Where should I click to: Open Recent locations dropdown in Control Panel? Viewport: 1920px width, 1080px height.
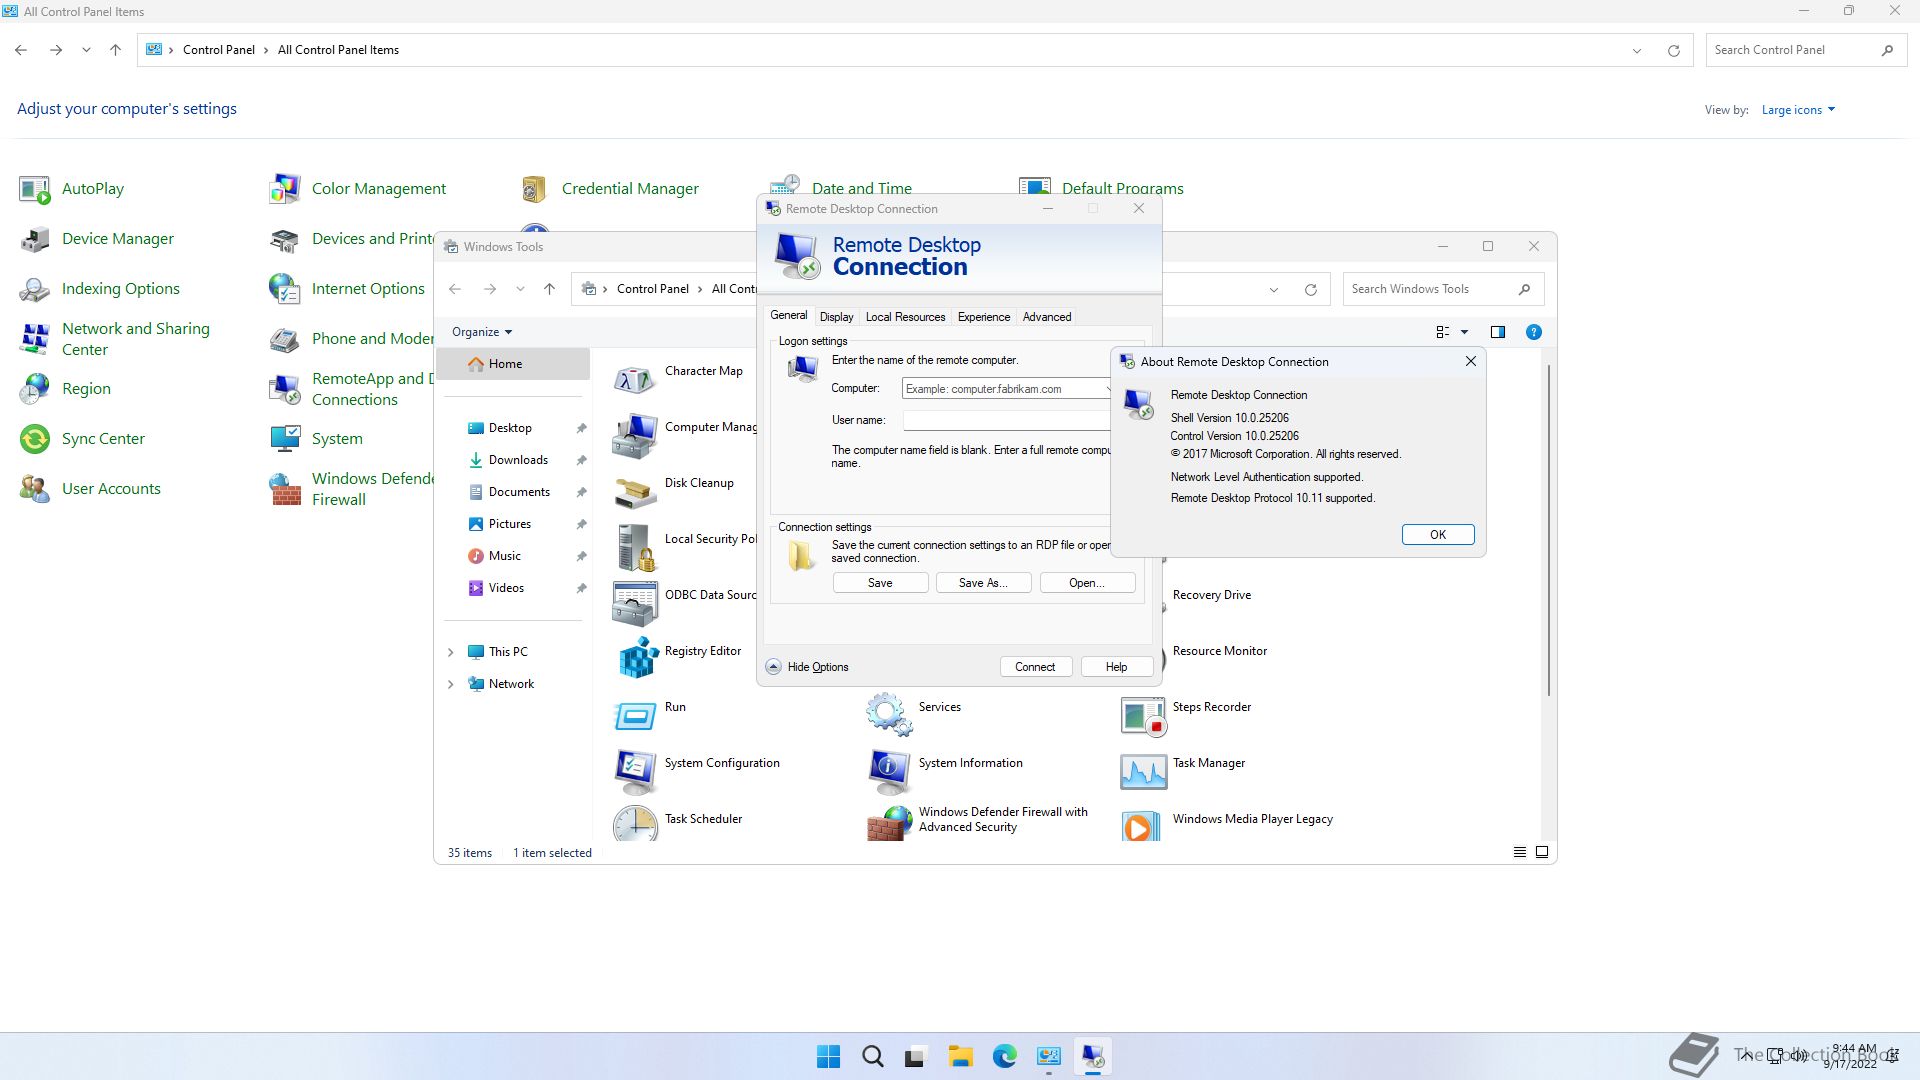[86, 50]
